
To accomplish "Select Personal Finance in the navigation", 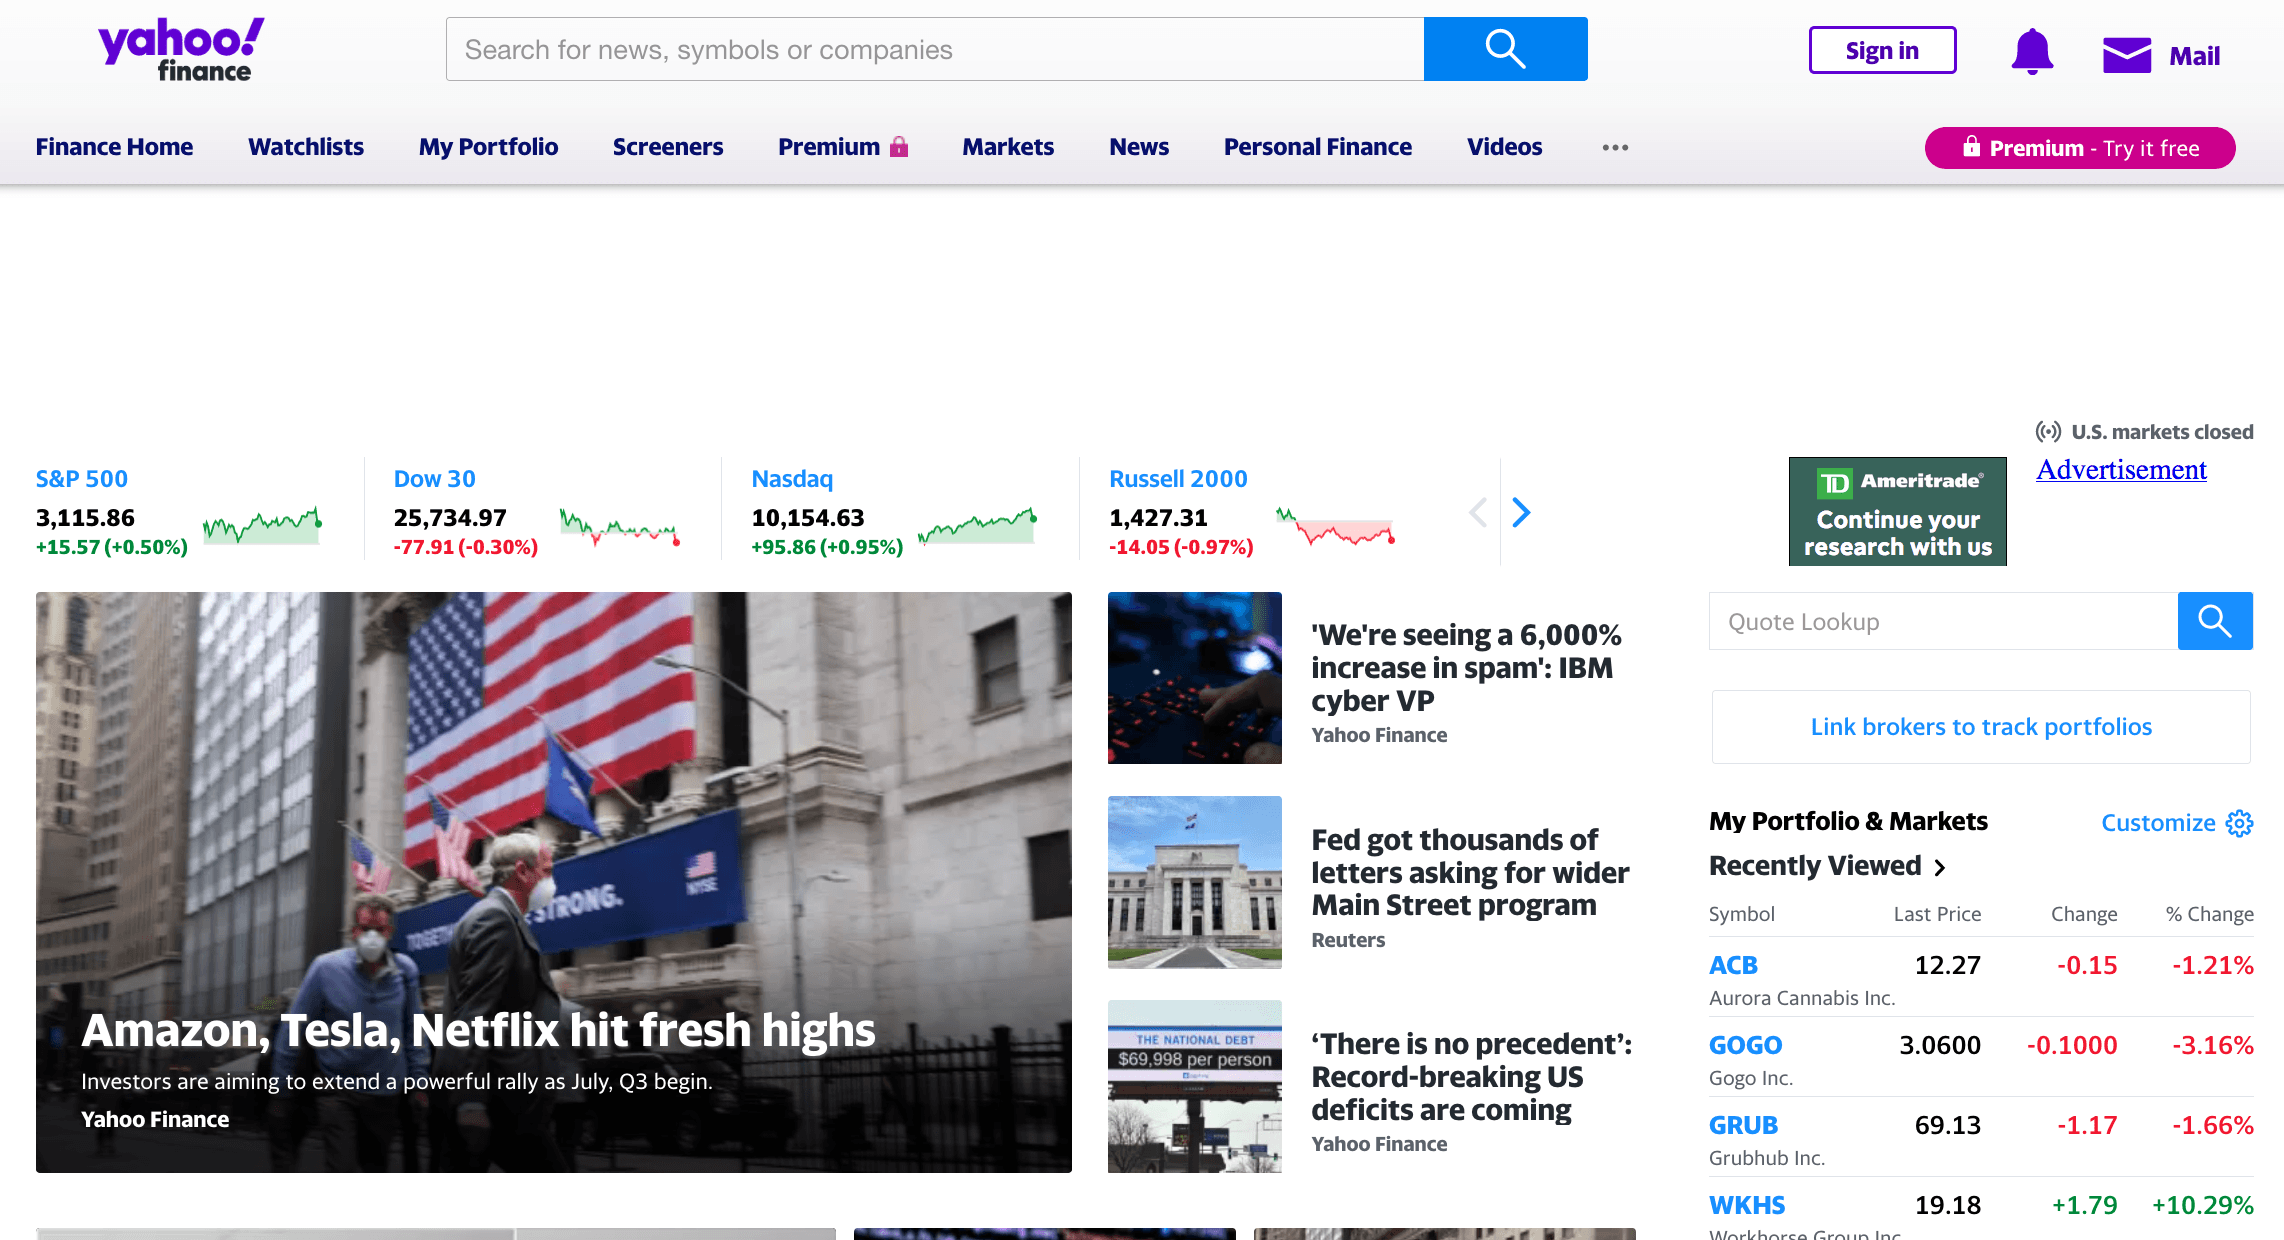I will coord(1318,147).
